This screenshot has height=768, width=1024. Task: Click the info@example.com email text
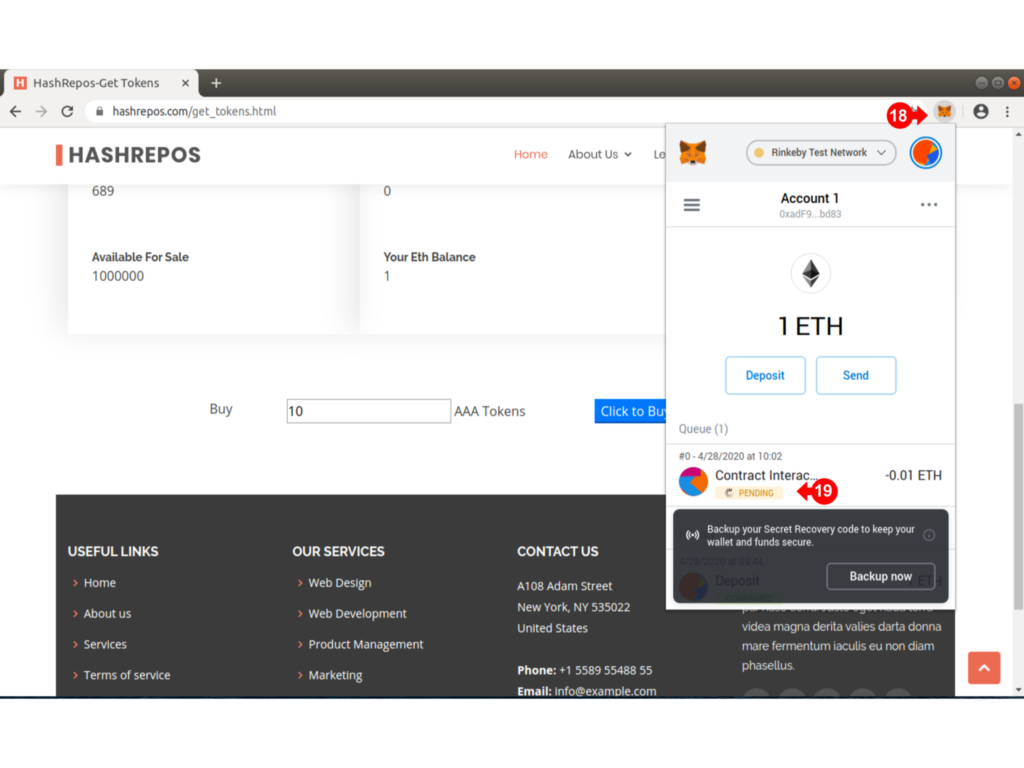click(605, 691)
